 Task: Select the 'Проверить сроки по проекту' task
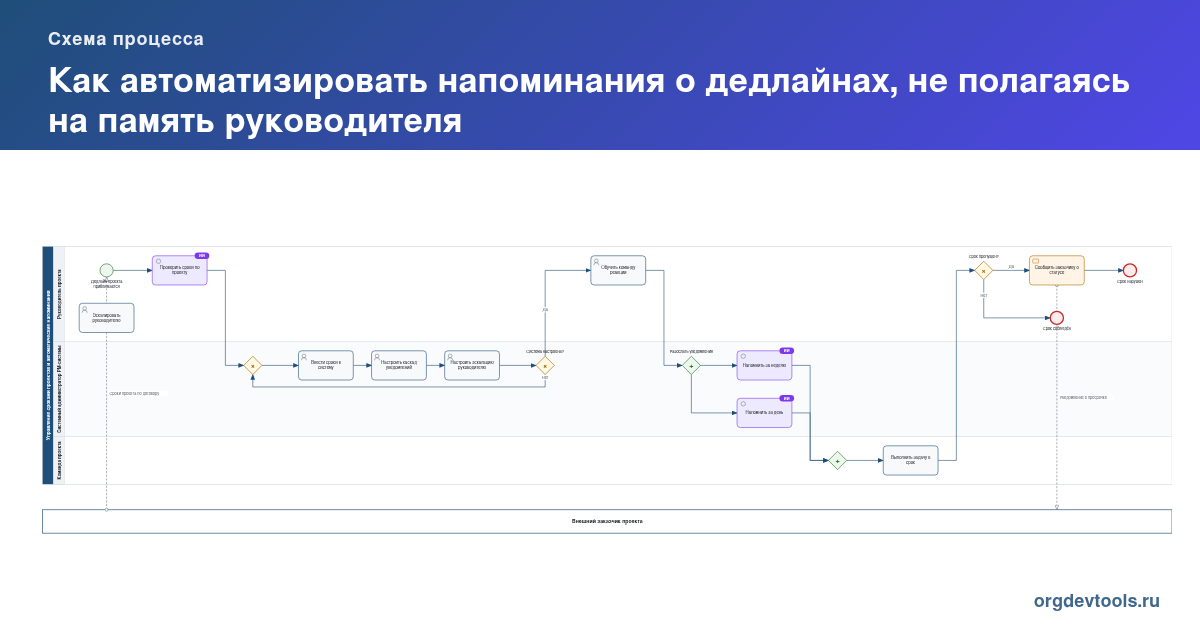[180, 270]
